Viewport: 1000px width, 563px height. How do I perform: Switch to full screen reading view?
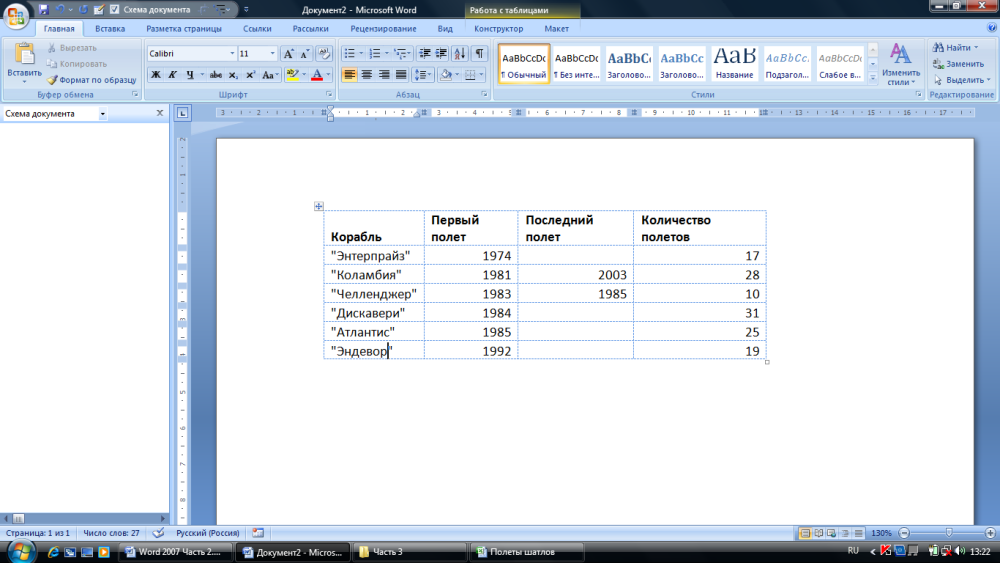coord(818,533)
